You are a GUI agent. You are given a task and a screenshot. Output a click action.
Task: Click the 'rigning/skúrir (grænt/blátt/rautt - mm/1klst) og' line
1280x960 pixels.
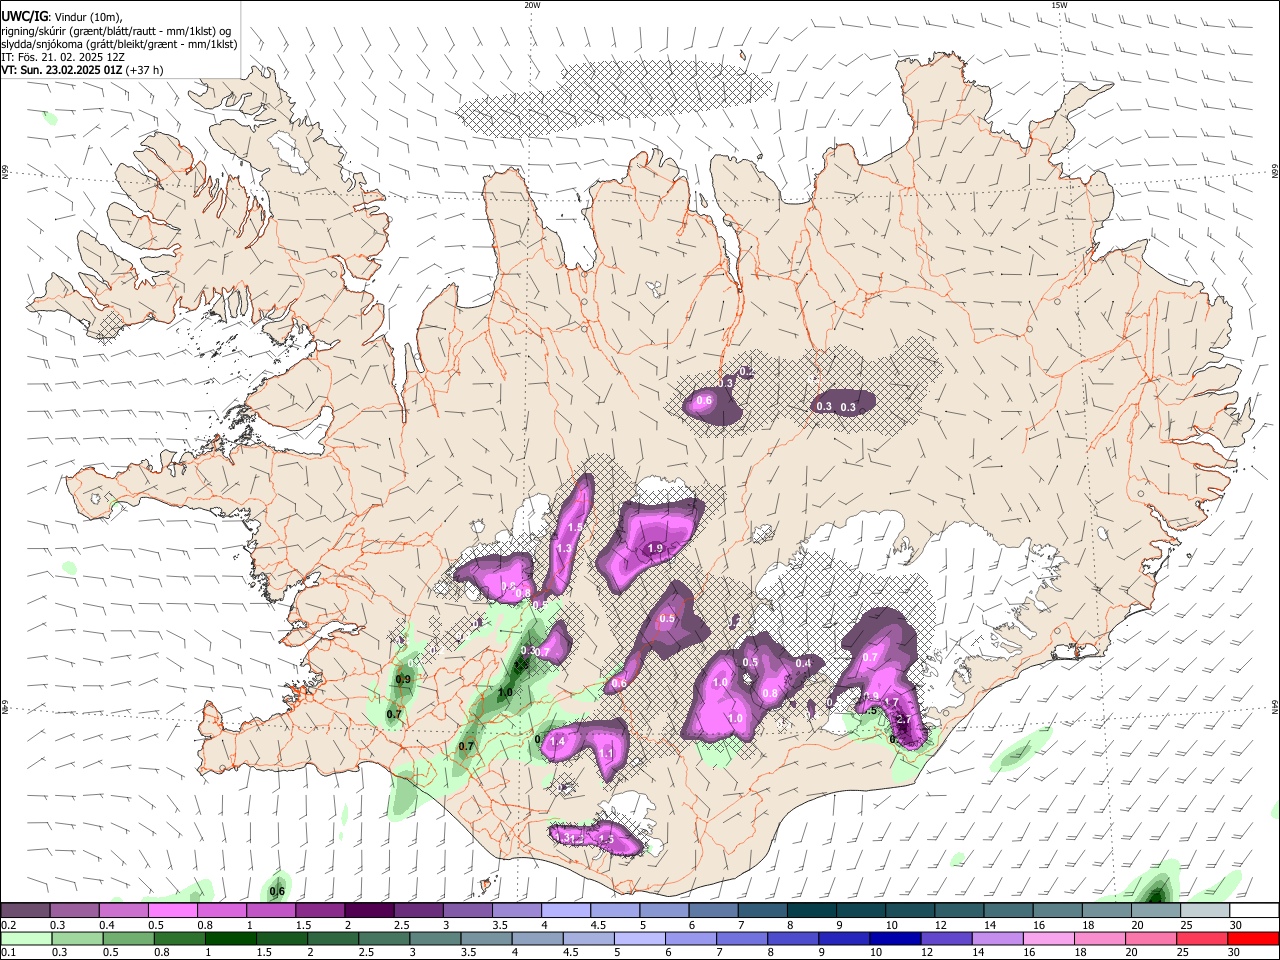point(117,30)
